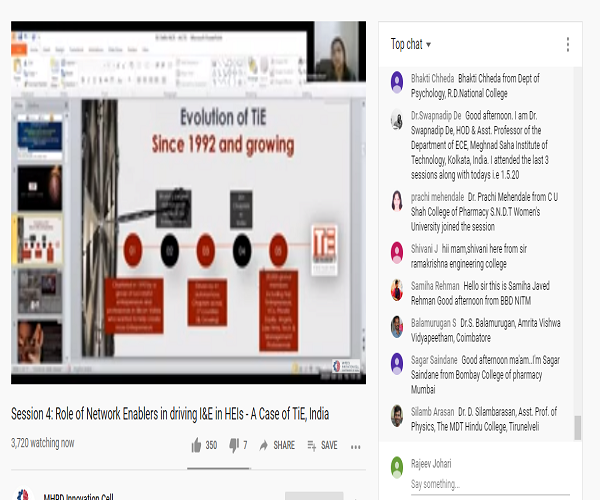The width and height of the screenshot is (600, 500).
Task: Click Bhakti Chheda's chat avatar
Action: click(397, 79)
